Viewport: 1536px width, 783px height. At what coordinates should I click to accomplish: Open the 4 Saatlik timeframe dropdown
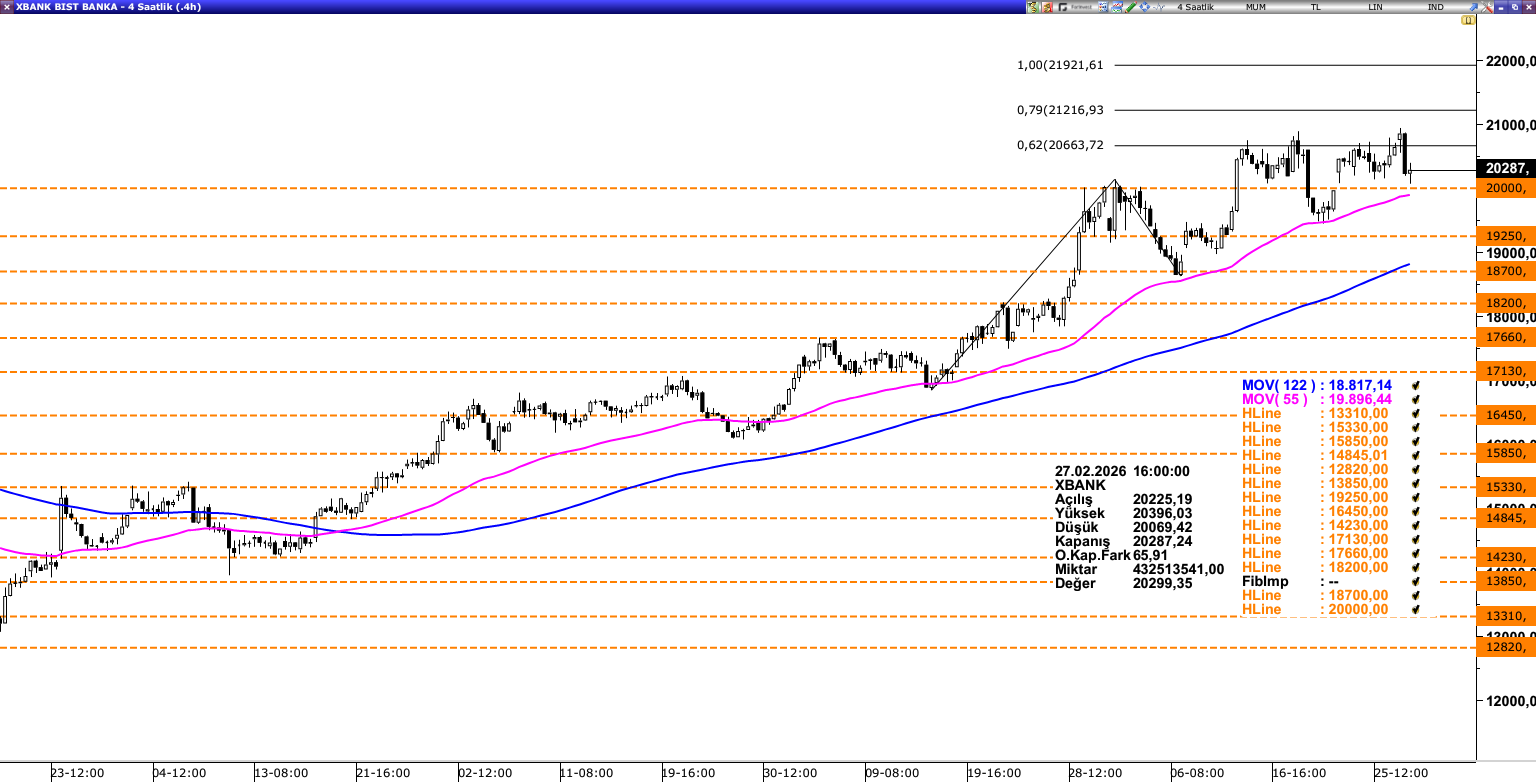pyautogui.click(x=1195, y=7)
